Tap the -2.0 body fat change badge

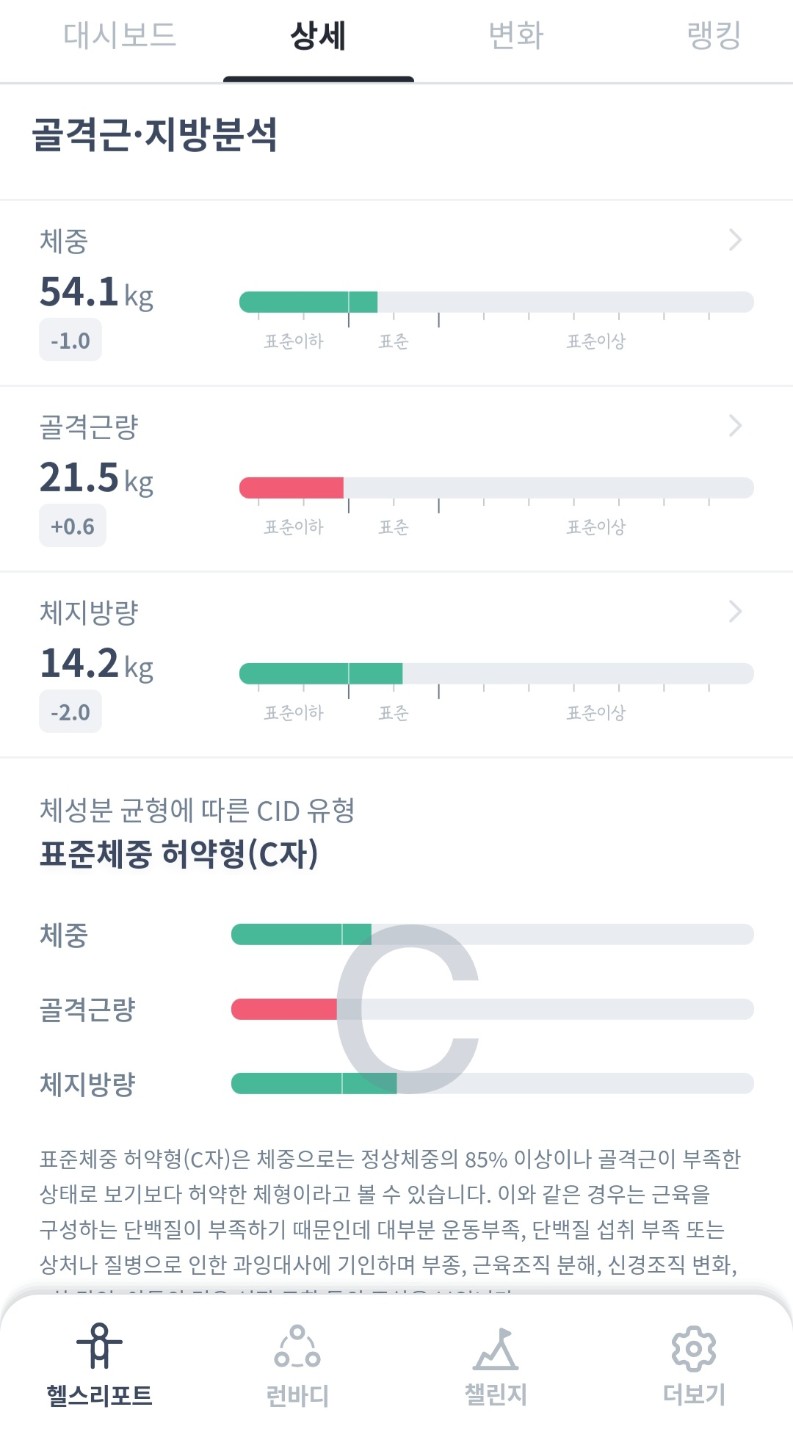[70, 713]
